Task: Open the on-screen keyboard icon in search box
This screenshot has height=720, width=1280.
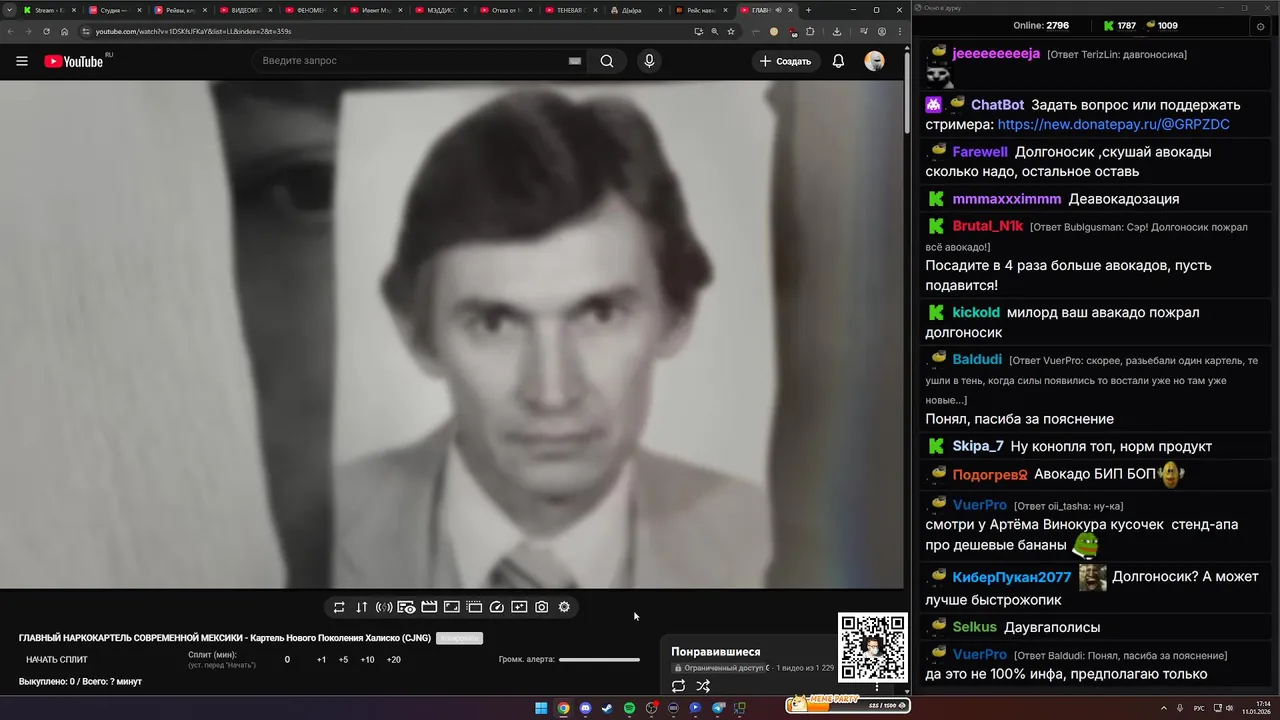Action: [575, 61]
